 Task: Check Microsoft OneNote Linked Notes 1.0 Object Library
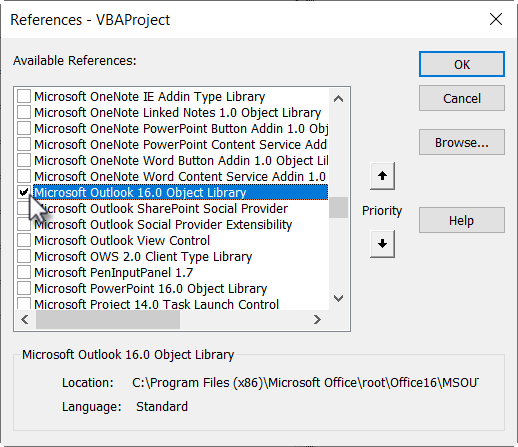tap(24, 112)
